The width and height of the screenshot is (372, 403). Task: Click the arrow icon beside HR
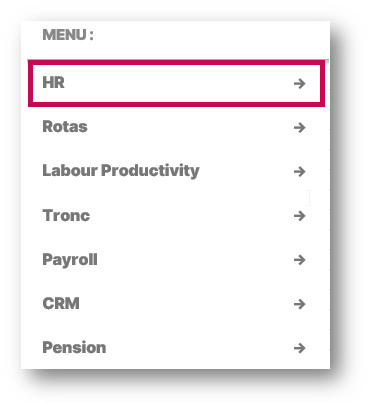[299, 83]
